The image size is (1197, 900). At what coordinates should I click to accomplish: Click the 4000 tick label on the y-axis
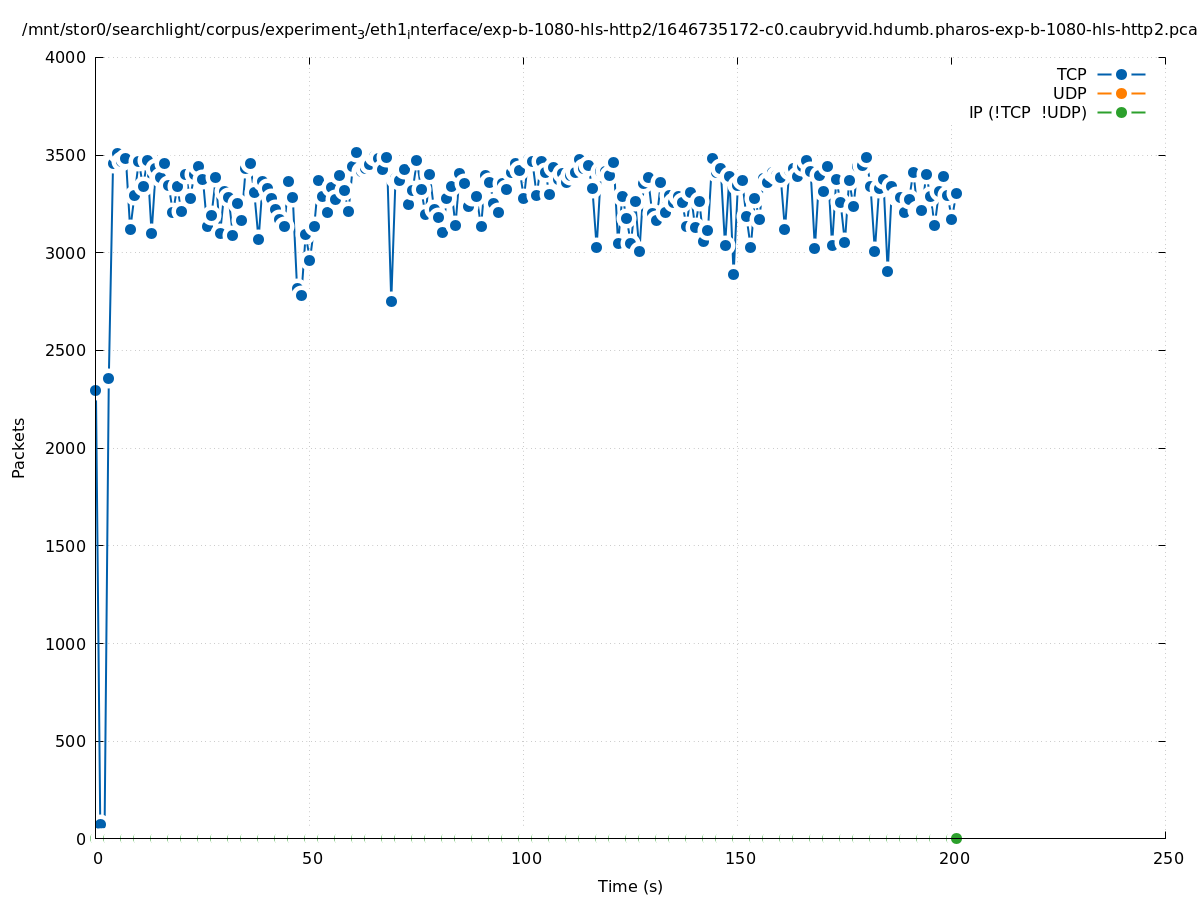pyautogui.click(x=66, y=57)
